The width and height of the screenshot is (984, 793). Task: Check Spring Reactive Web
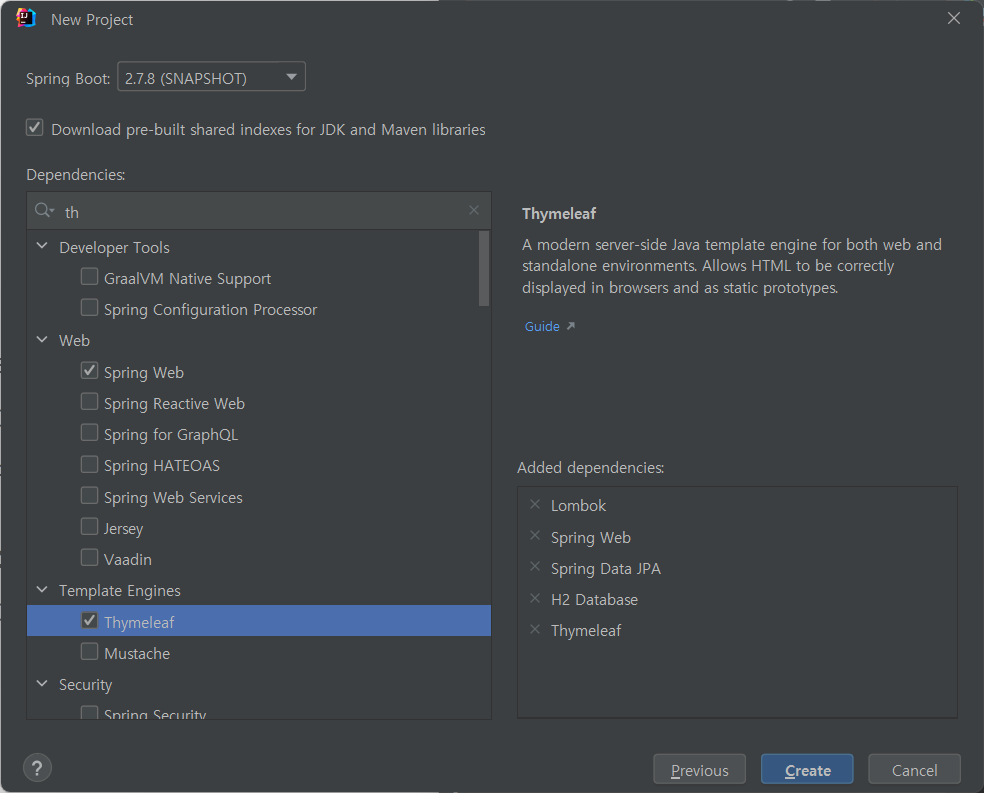coord(89,402)
